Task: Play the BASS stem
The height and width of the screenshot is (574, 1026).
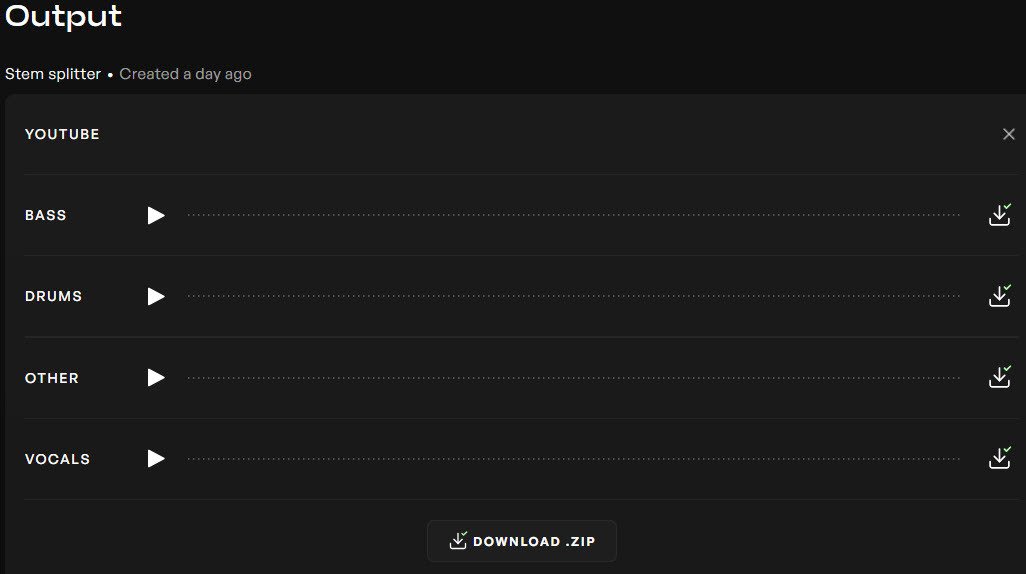Action: click(x=156, y=215)
